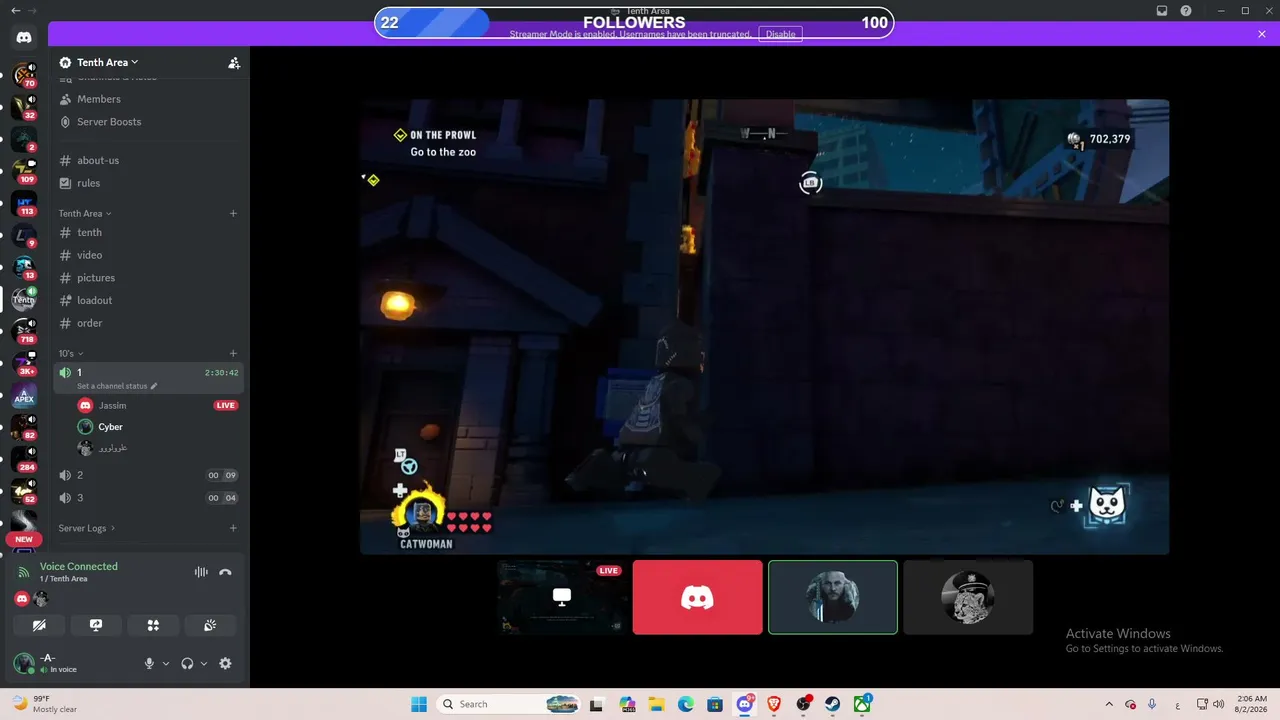Select the order text channel
Image resolution: width=1280 pixels, height=720 pixels.
[x=148, y=323]
